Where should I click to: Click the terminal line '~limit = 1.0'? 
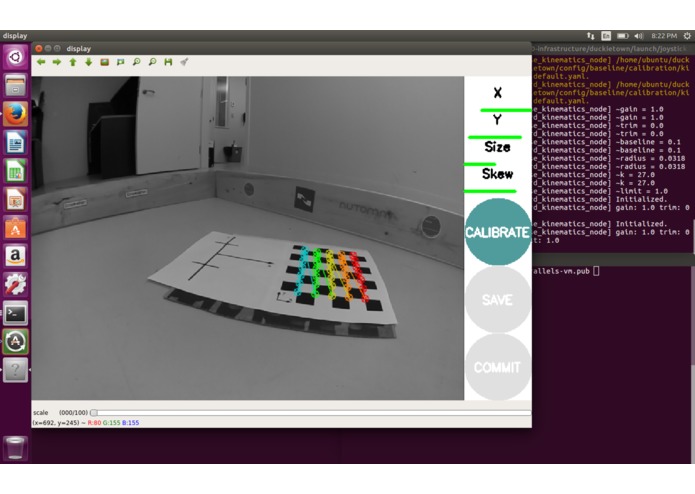click(x=642, y=191)
